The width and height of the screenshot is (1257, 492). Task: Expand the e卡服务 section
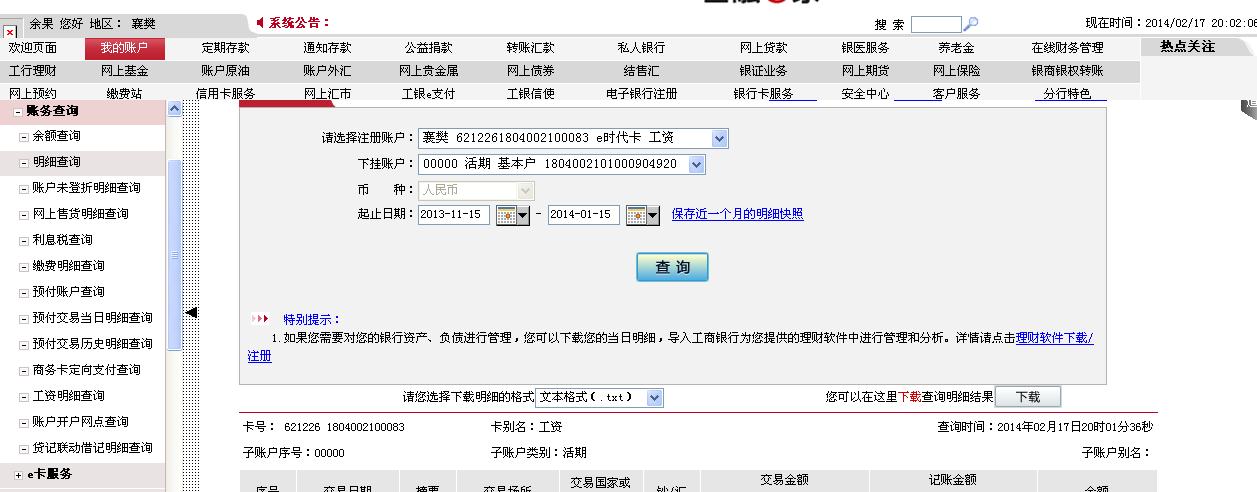pos(19,475)
